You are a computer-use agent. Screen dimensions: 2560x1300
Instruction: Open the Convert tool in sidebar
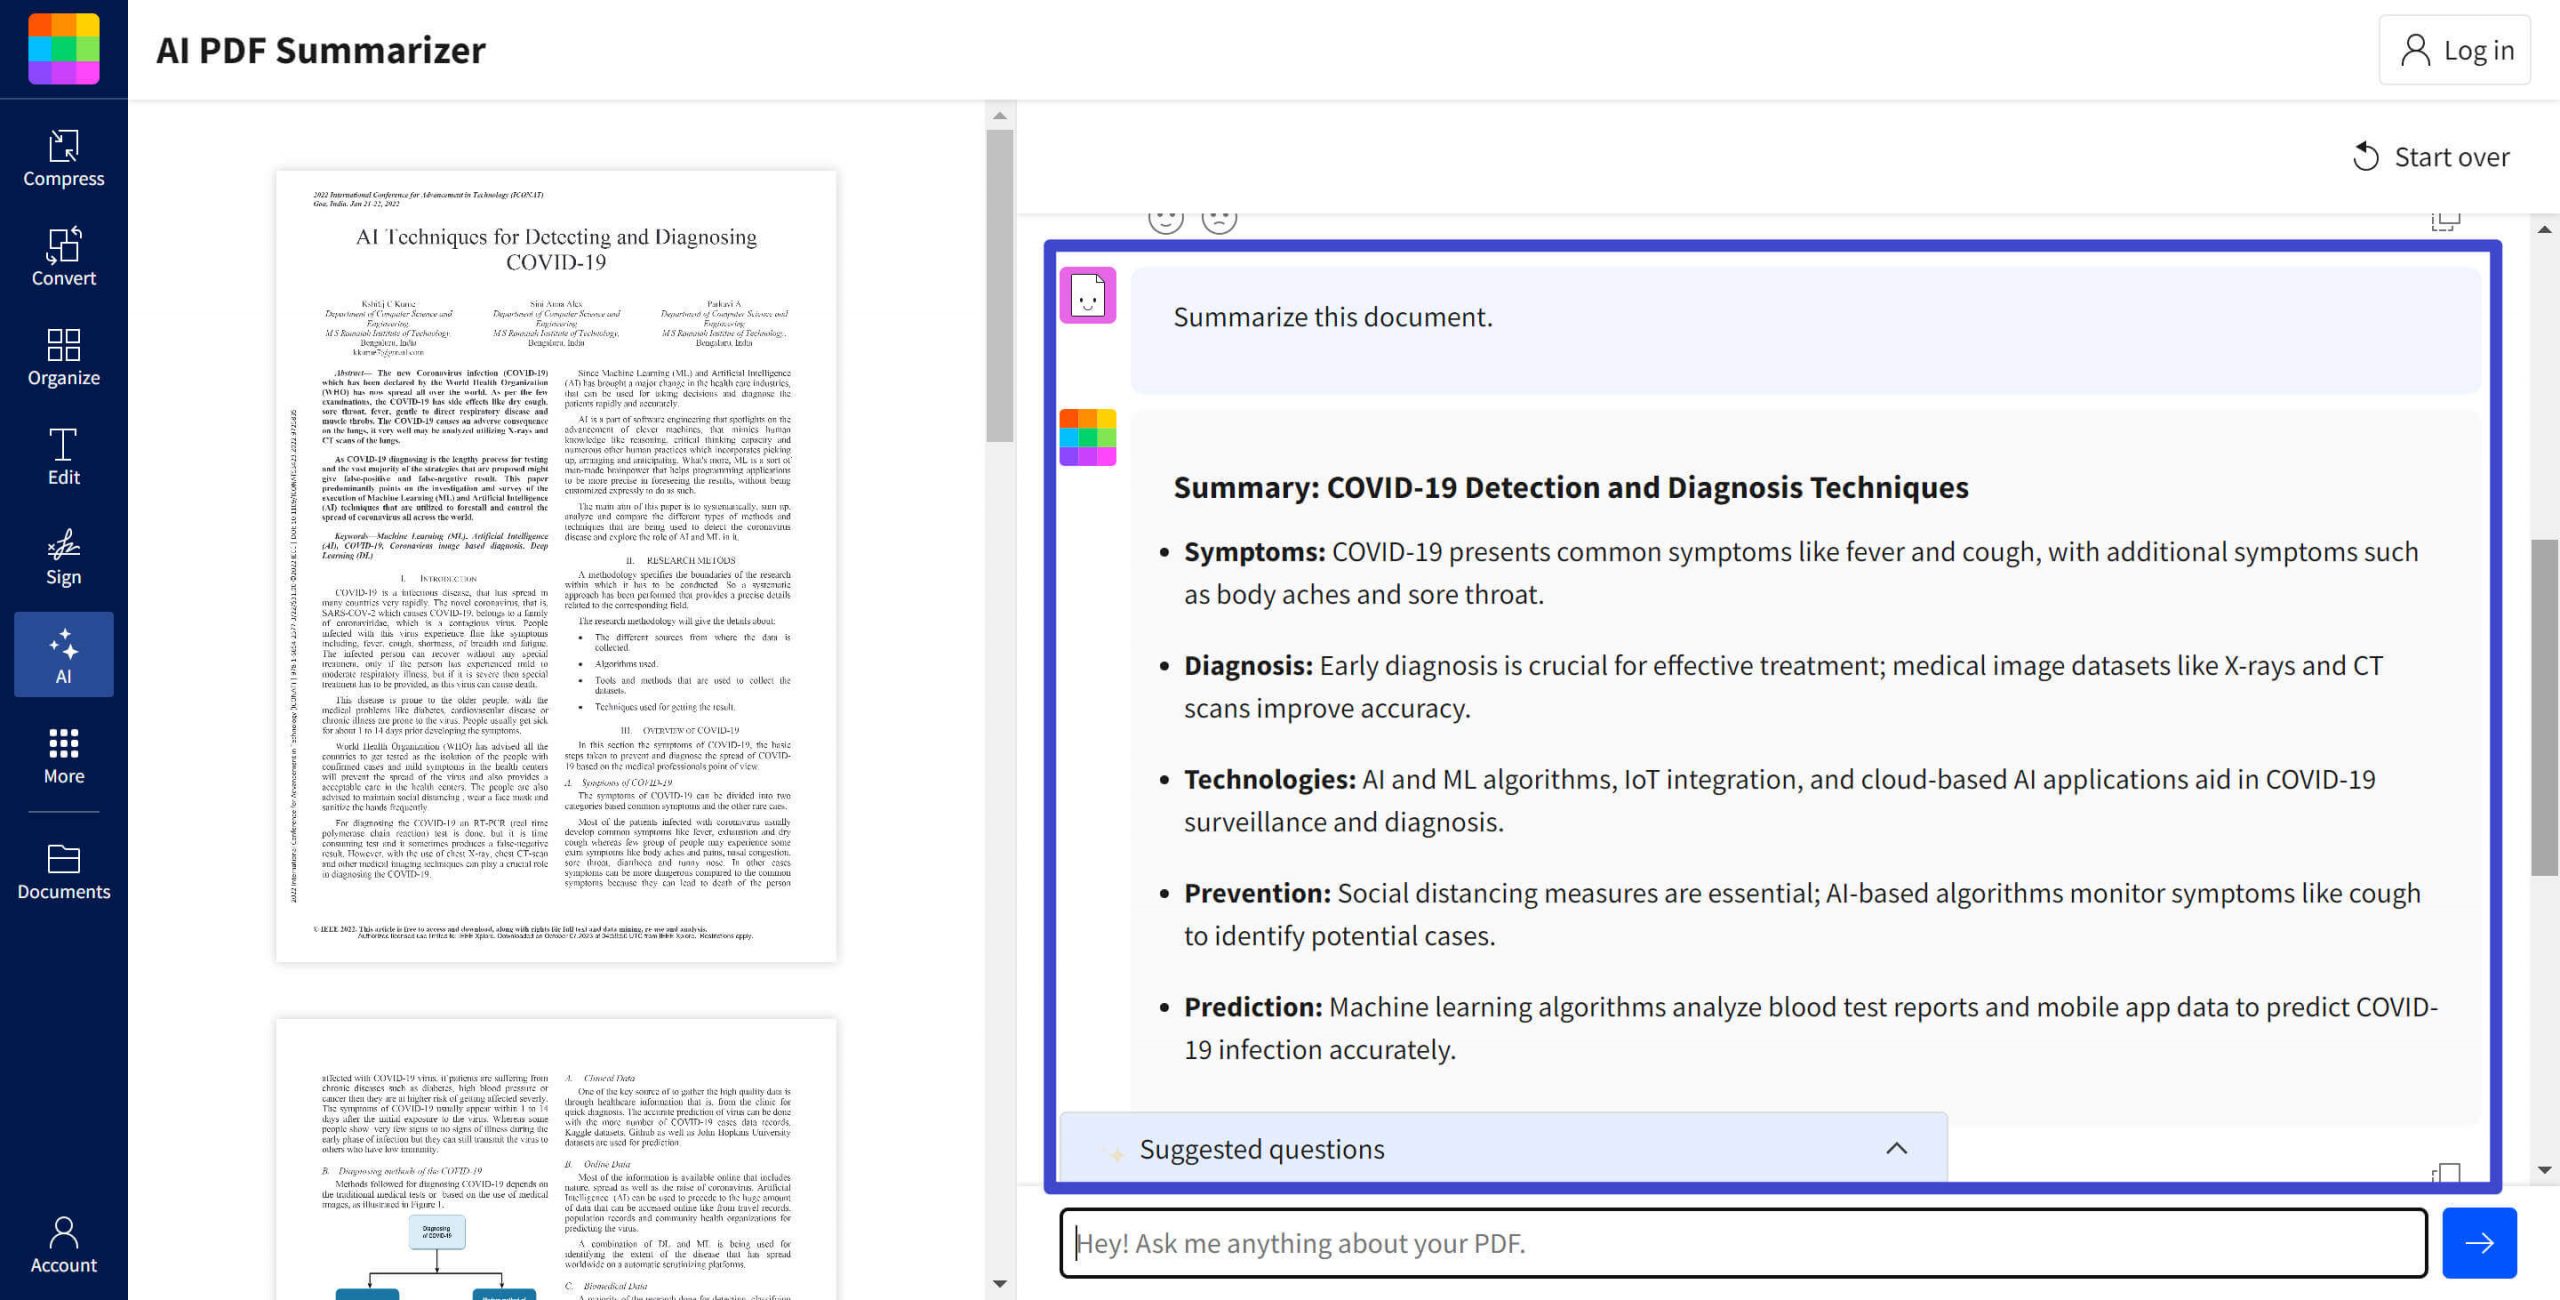[63, 257]
